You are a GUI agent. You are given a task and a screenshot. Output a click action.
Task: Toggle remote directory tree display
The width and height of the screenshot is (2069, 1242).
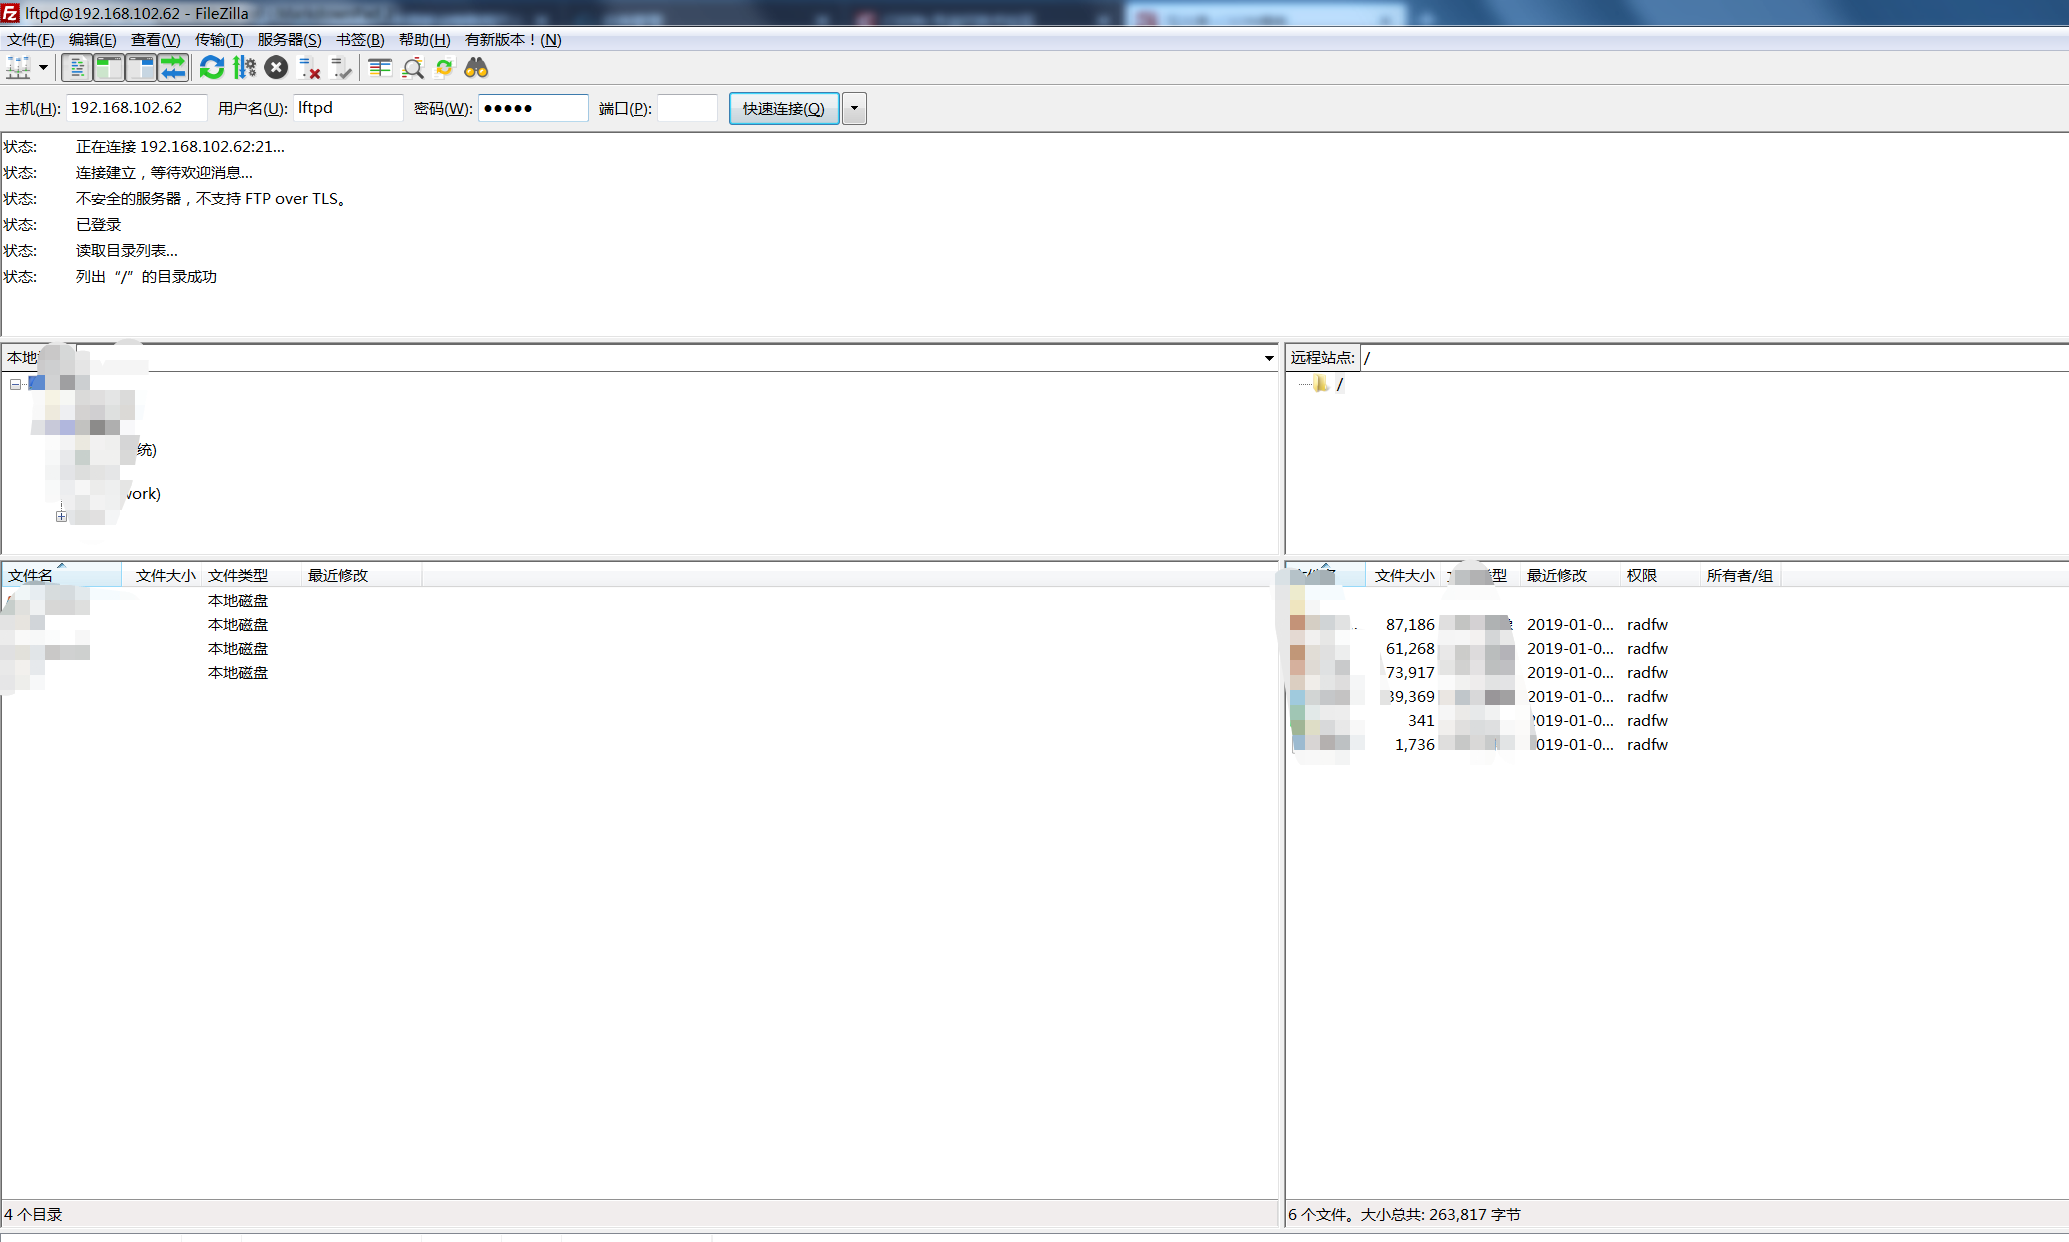(141, 68)
